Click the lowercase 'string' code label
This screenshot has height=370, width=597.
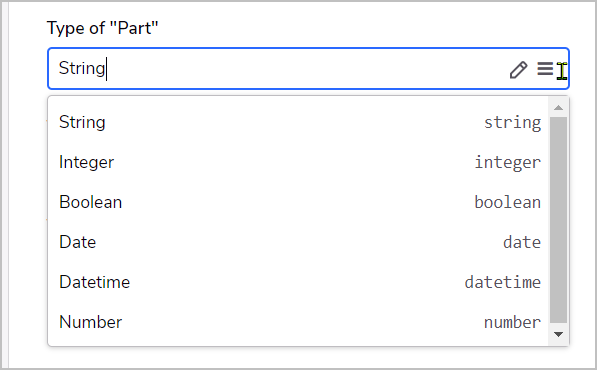pyautogui.click(x=512, y=123)
